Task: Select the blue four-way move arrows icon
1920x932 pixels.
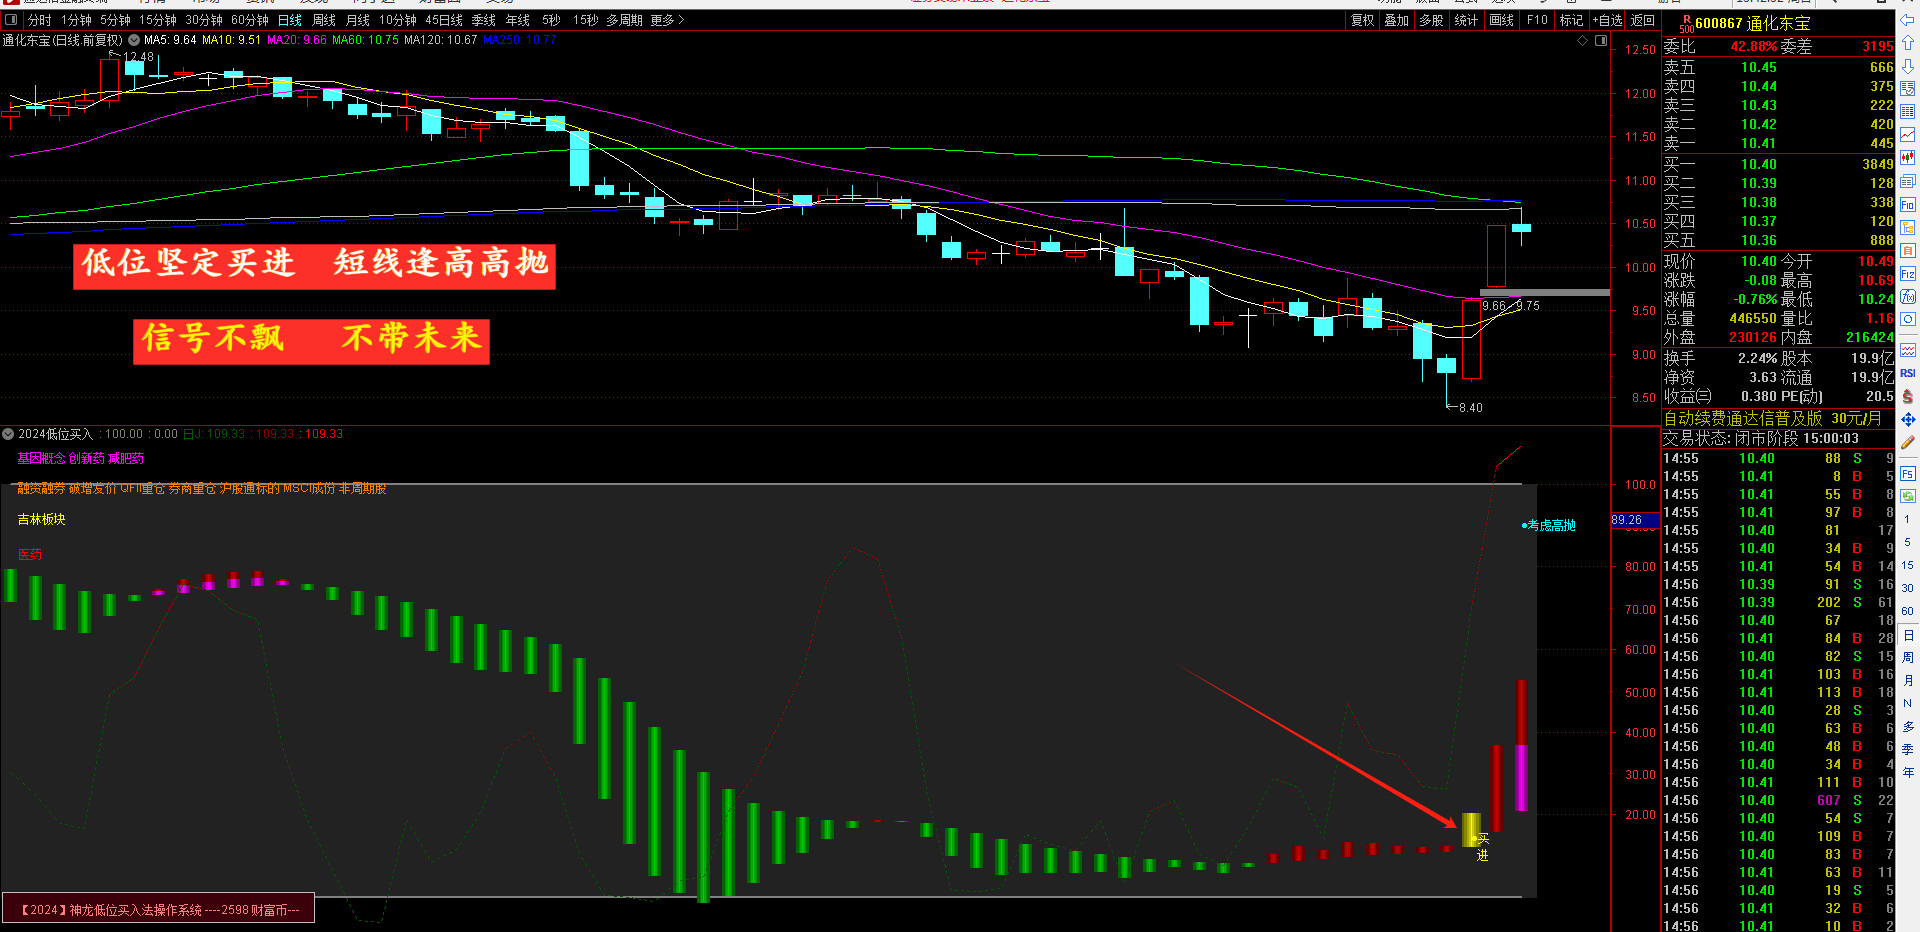Action: pos(1908,419)
